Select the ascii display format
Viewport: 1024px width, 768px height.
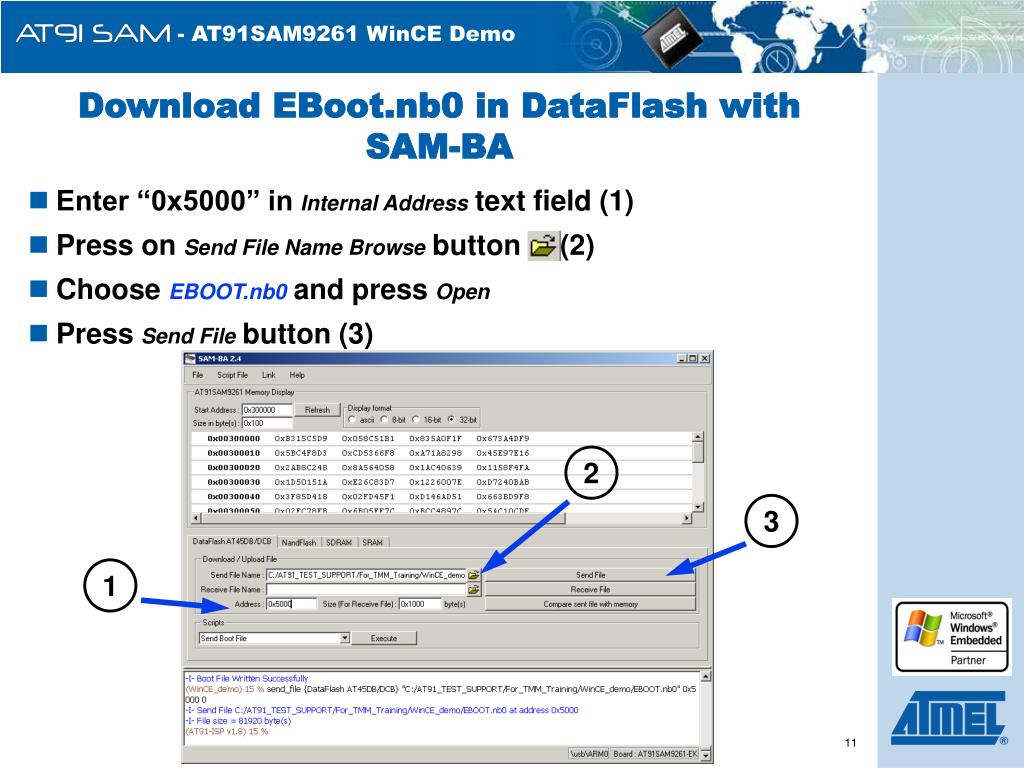coord(353,420)
